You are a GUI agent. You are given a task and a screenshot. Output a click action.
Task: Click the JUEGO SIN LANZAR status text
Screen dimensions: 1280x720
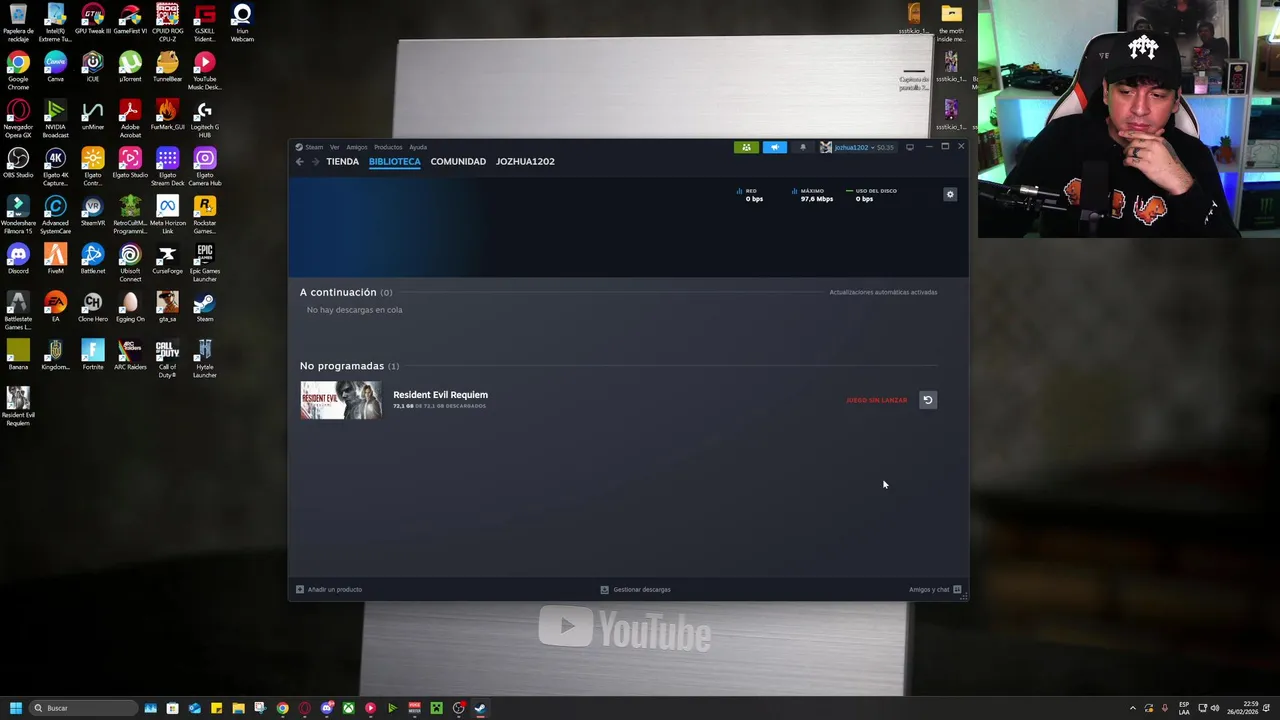[x=876, y=400]
